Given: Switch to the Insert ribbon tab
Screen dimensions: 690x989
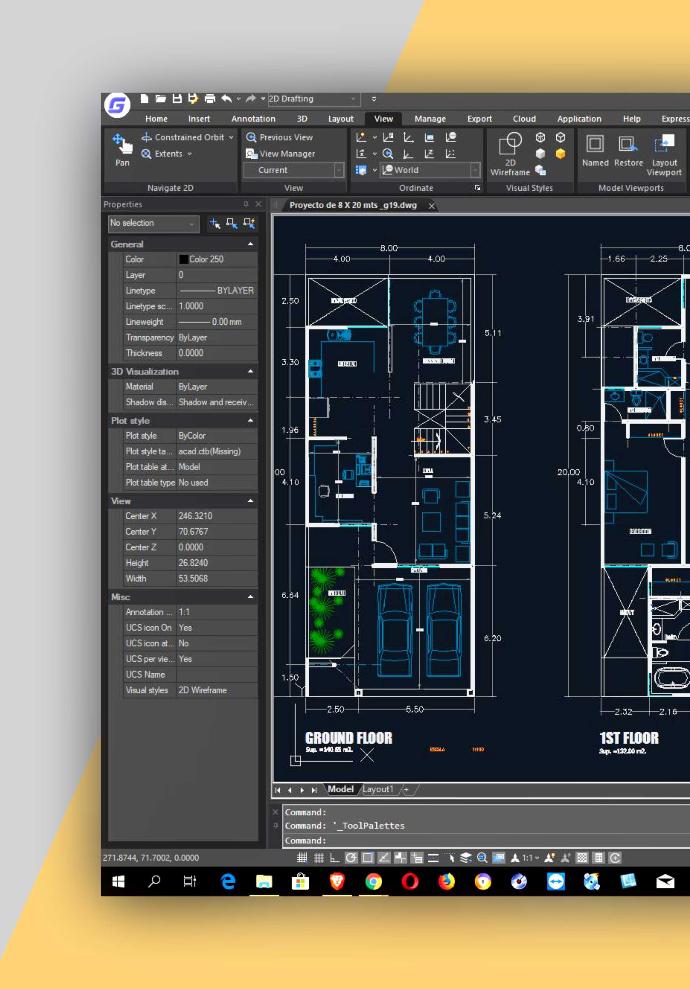Looking at the screenshot, I should click(199, 119).
